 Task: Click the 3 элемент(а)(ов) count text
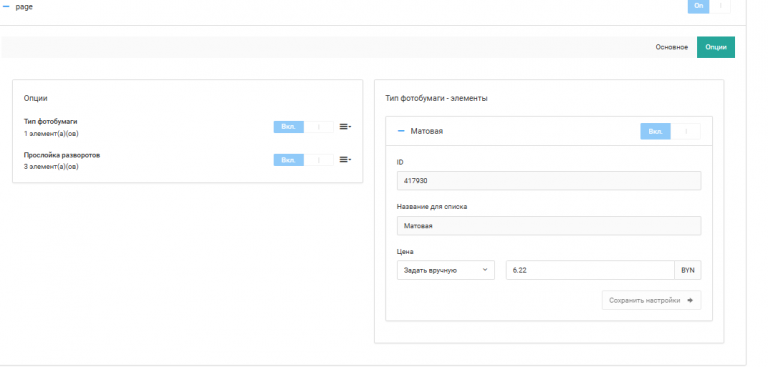(51, 167)
